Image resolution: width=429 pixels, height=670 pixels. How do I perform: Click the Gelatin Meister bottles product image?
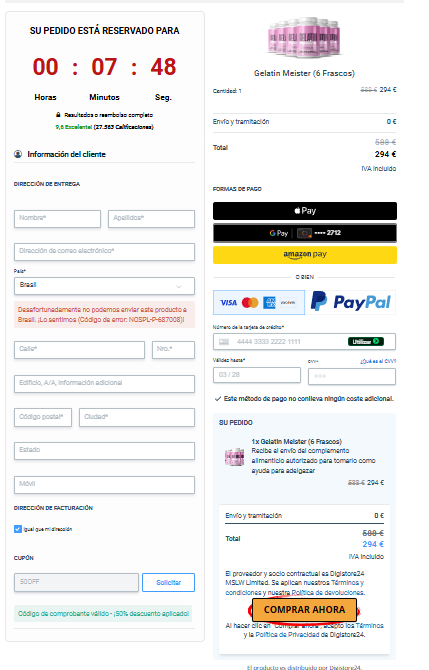[304, 38]
